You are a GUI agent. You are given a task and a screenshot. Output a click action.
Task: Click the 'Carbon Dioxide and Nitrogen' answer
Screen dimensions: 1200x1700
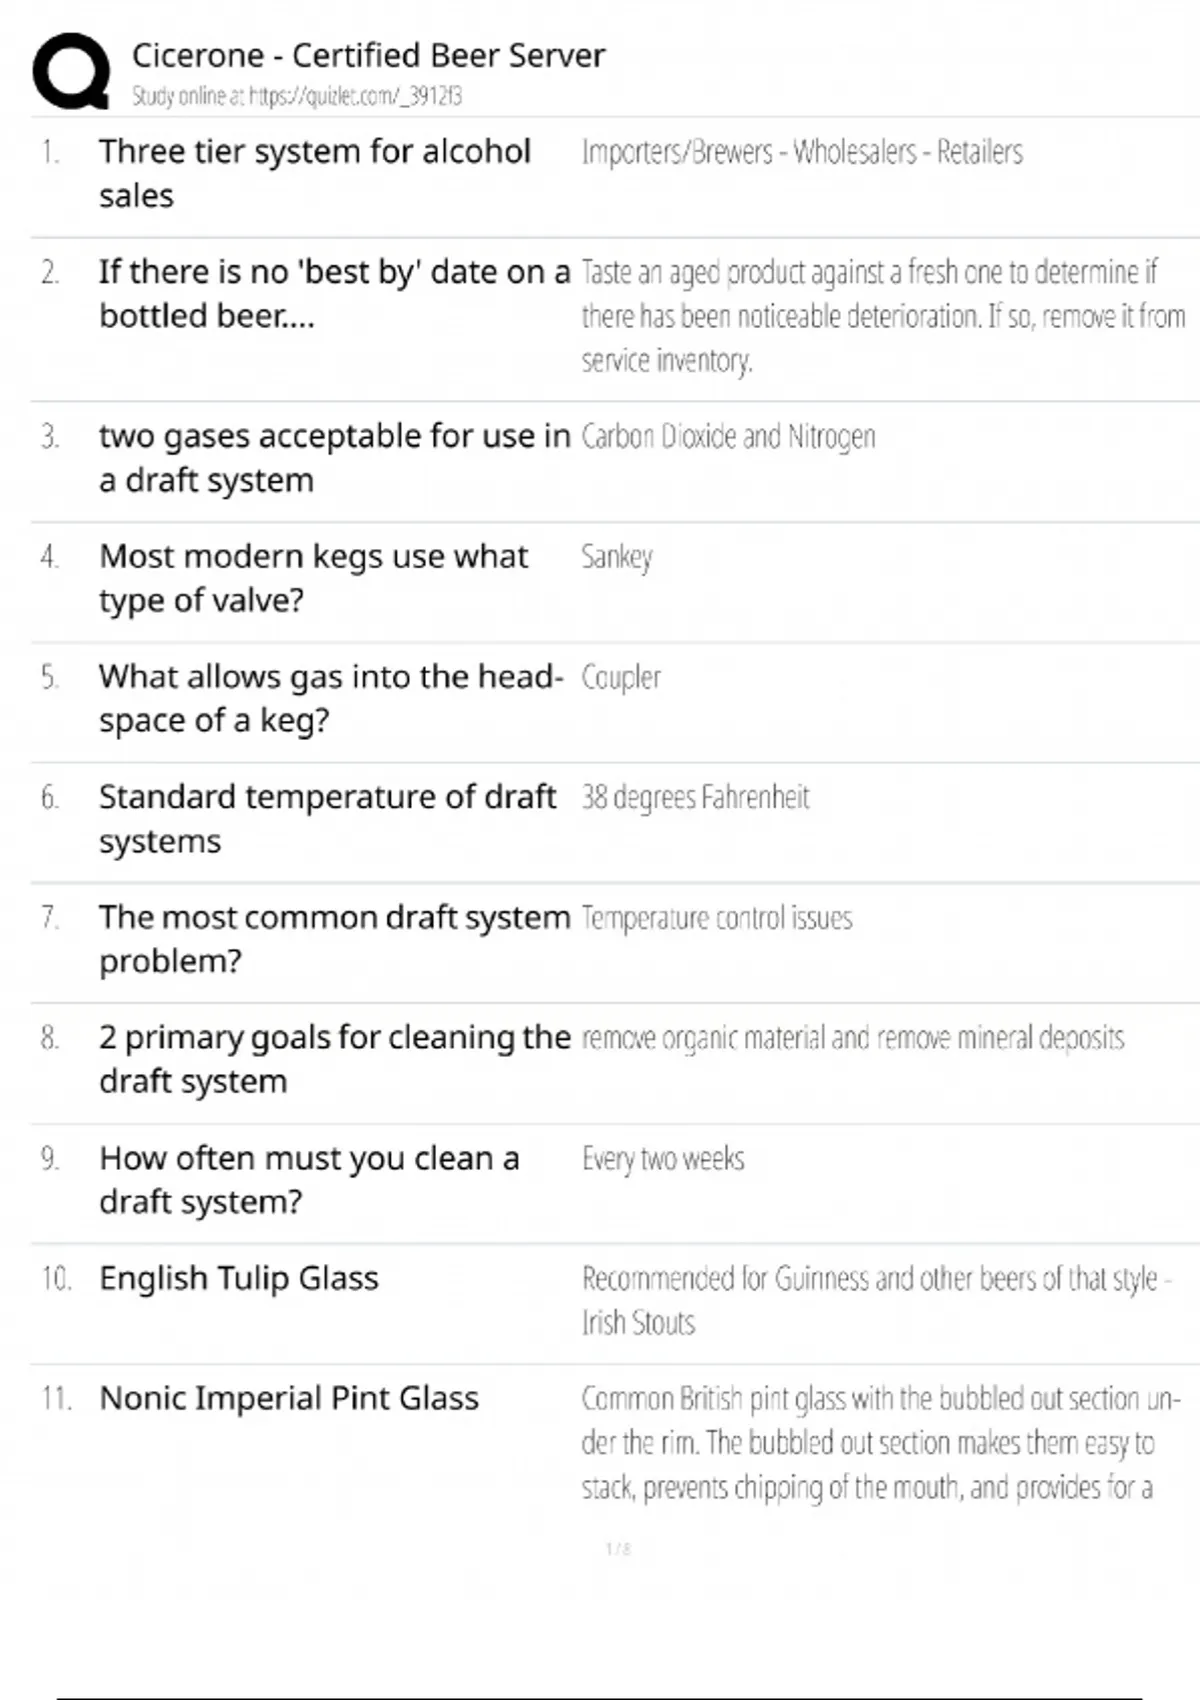(728, 437)
